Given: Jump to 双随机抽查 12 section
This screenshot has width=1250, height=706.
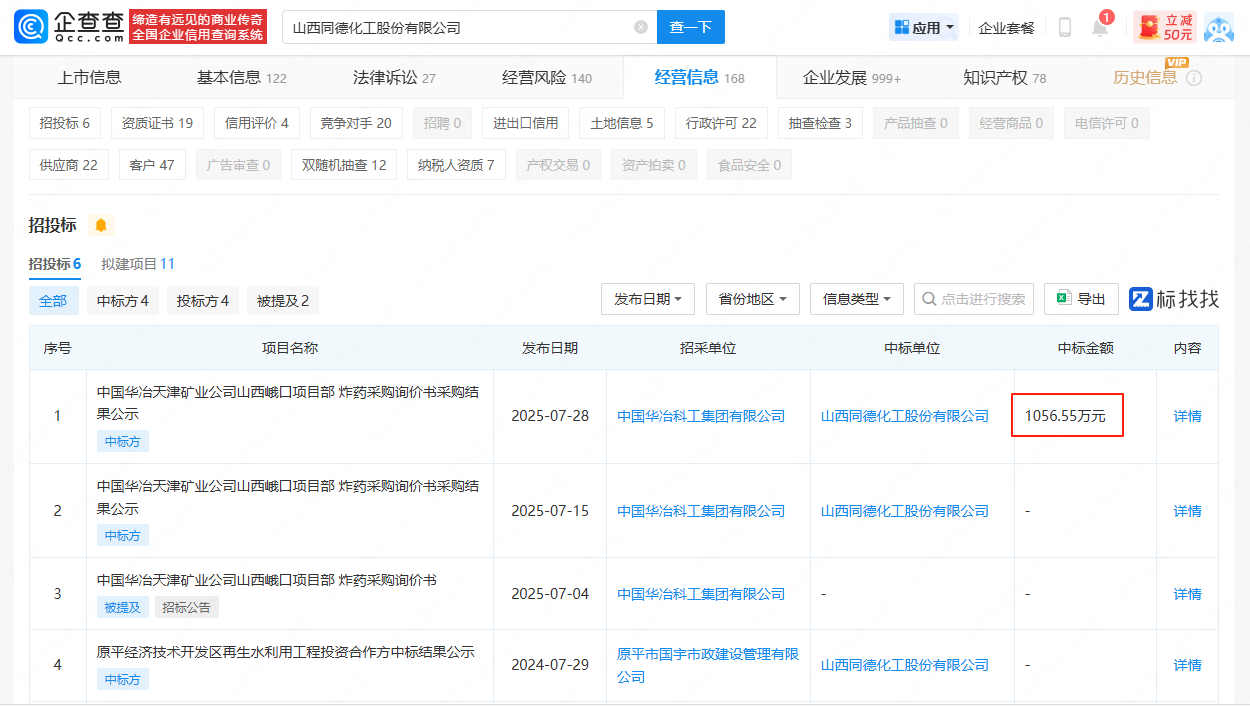Looking at the screenshot, I should pos(344,165).
